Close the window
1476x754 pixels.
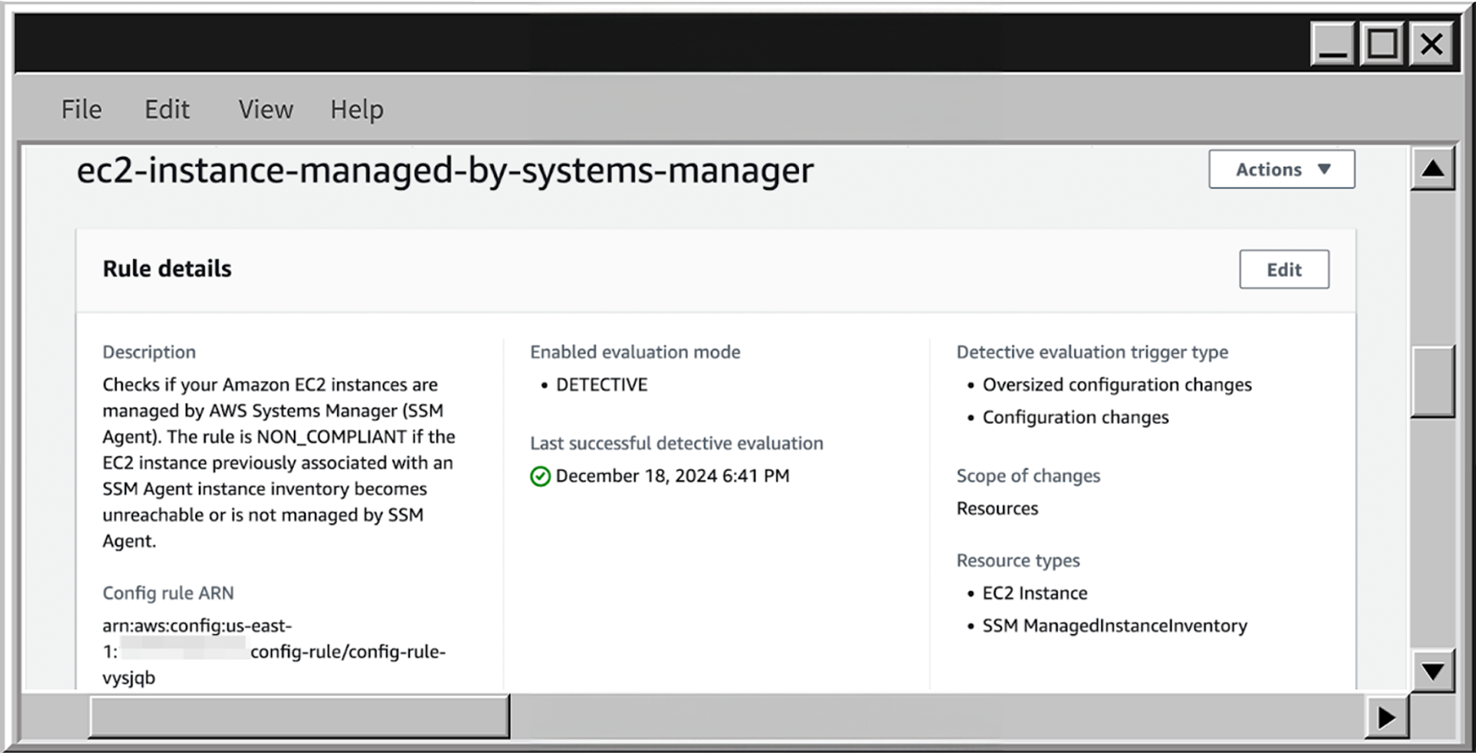coord(1431,45)
